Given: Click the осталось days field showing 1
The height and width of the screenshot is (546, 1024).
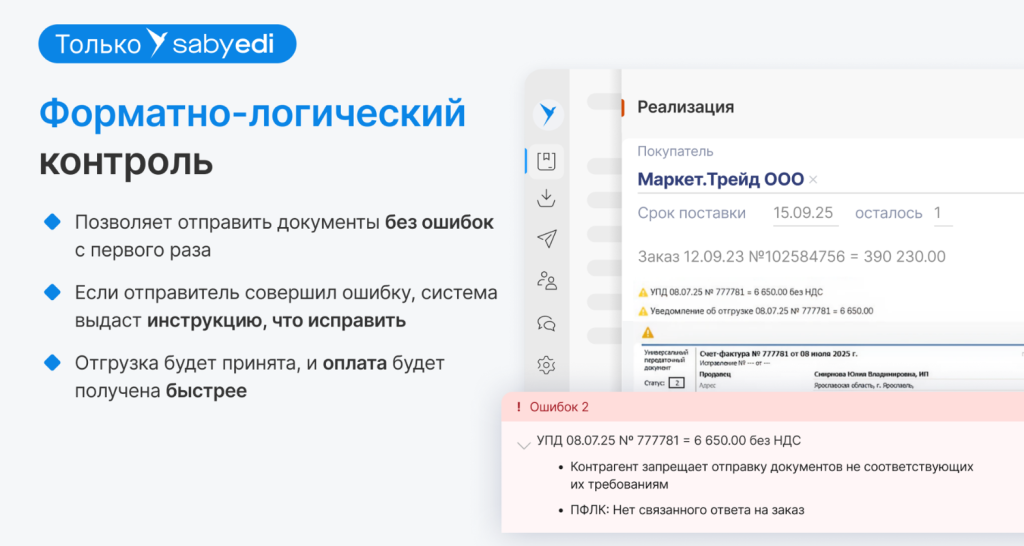Looking at the screenshot, I should (942, 214).
